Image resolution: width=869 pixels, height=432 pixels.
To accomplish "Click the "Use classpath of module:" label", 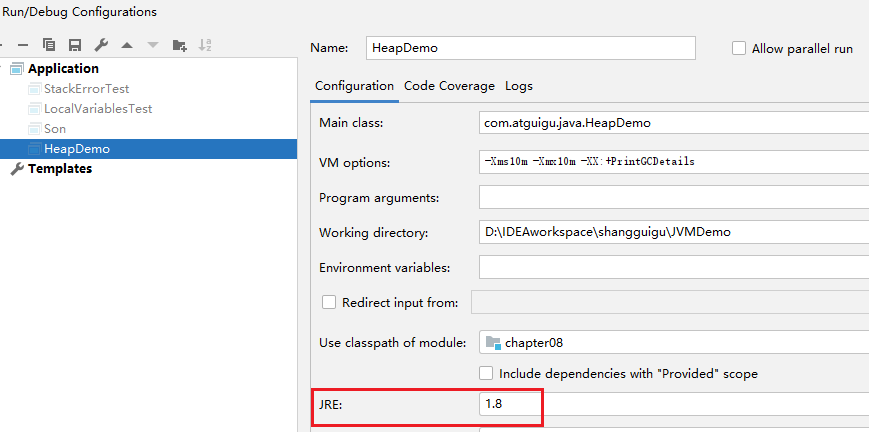I will tap(392, 343).
